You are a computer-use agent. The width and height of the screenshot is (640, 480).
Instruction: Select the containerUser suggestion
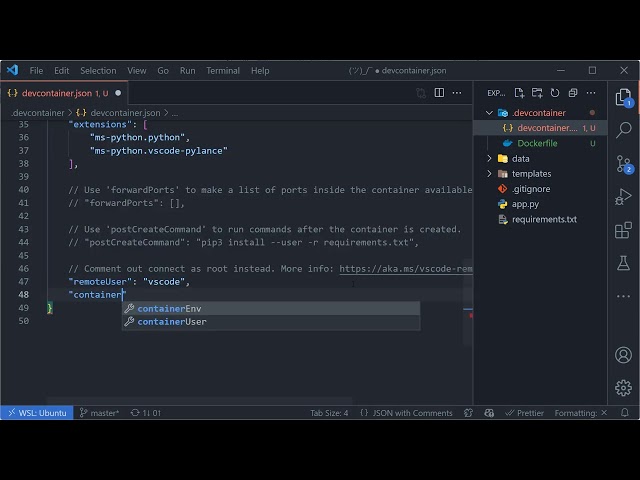271,322
